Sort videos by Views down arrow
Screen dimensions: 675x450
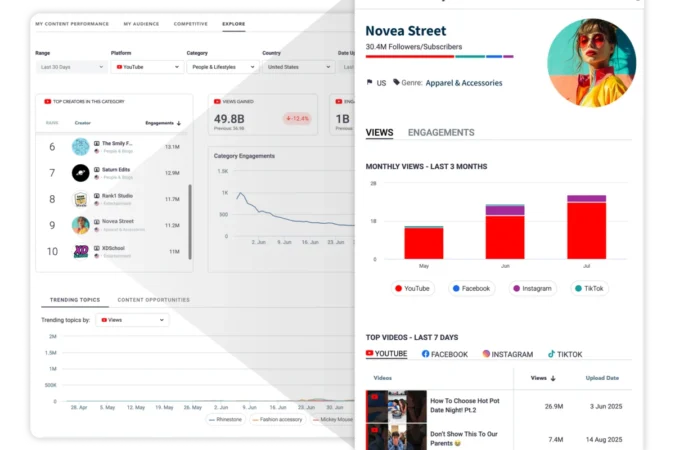(553, 378)
